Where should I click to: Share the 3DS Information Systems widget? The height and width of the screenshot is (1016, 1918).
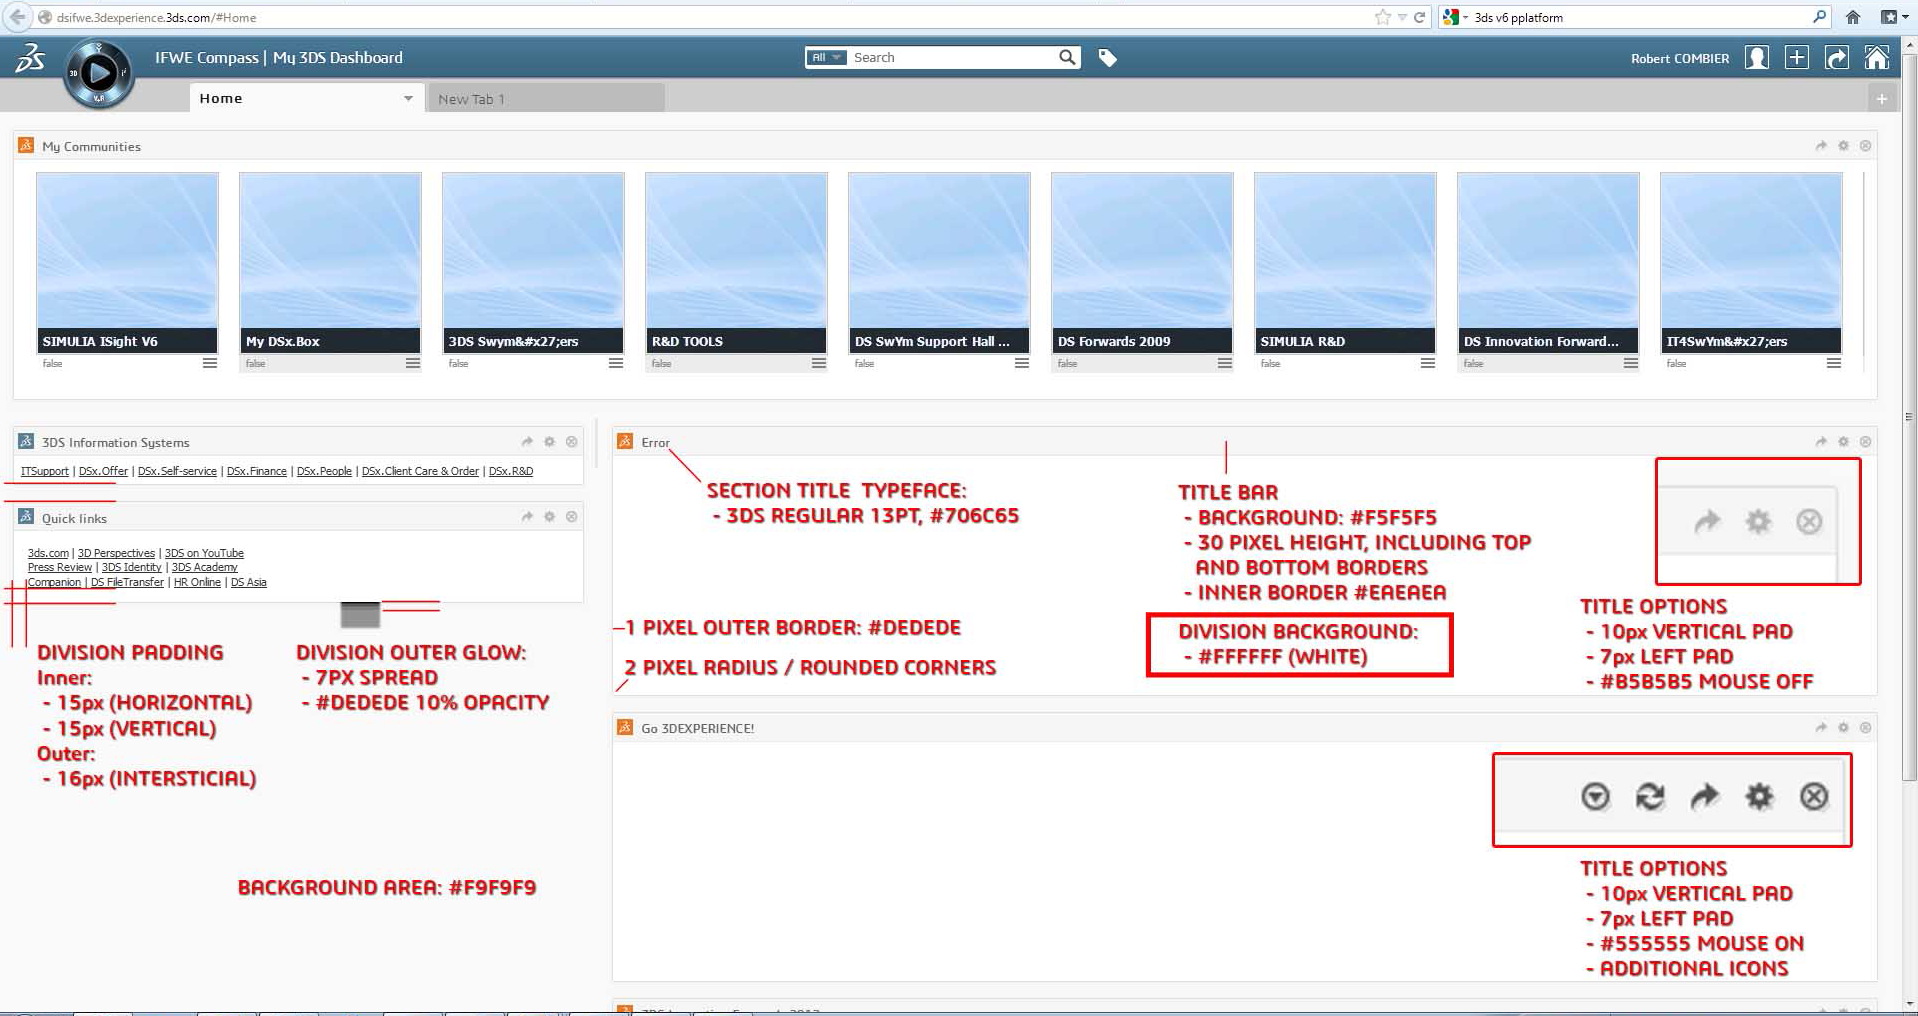pos(527,442)
